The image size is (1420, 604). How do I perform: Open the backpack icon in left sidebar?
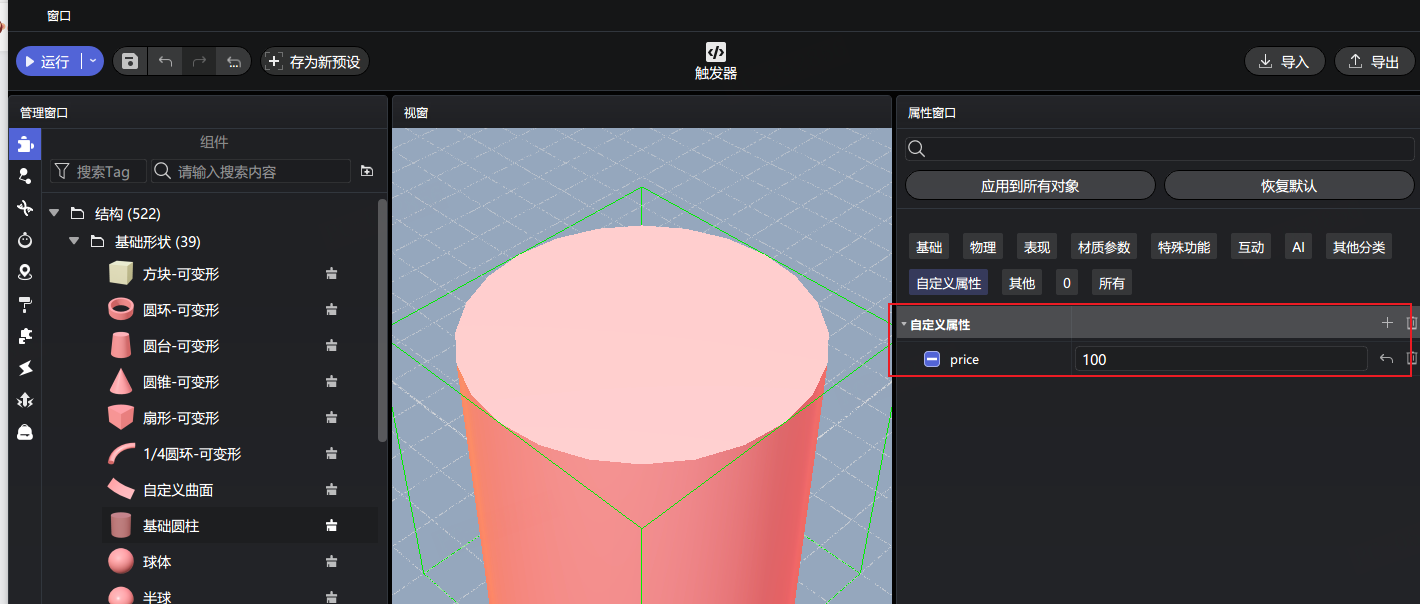(x=25, y=432)
